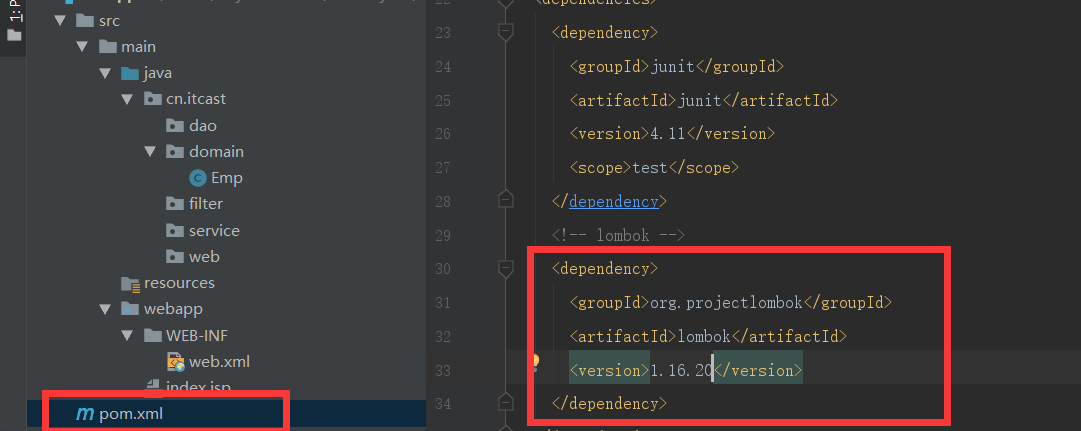The height and width of the screenshot is (431, 1081).
Task: Select the webapp folder icon
Action: 130,309
